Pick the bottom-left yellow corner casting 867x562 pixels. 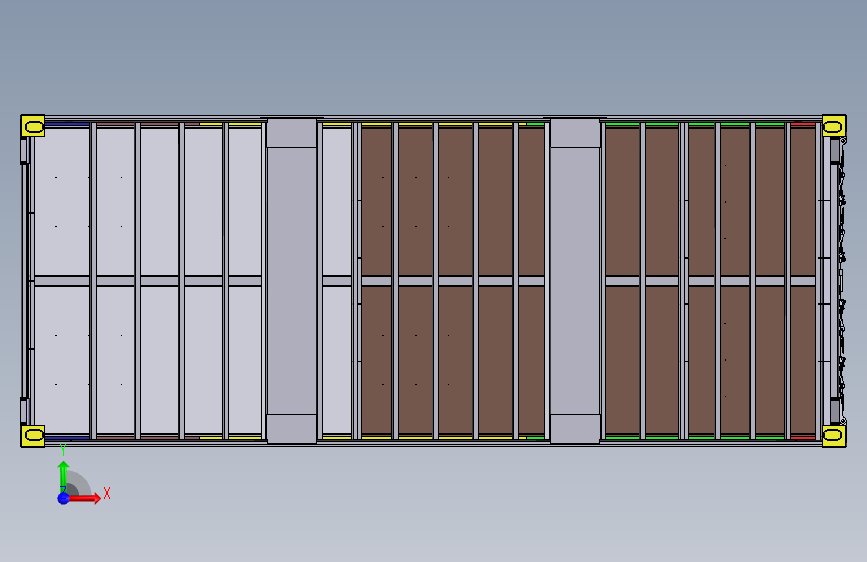click(x=33, y=435)
